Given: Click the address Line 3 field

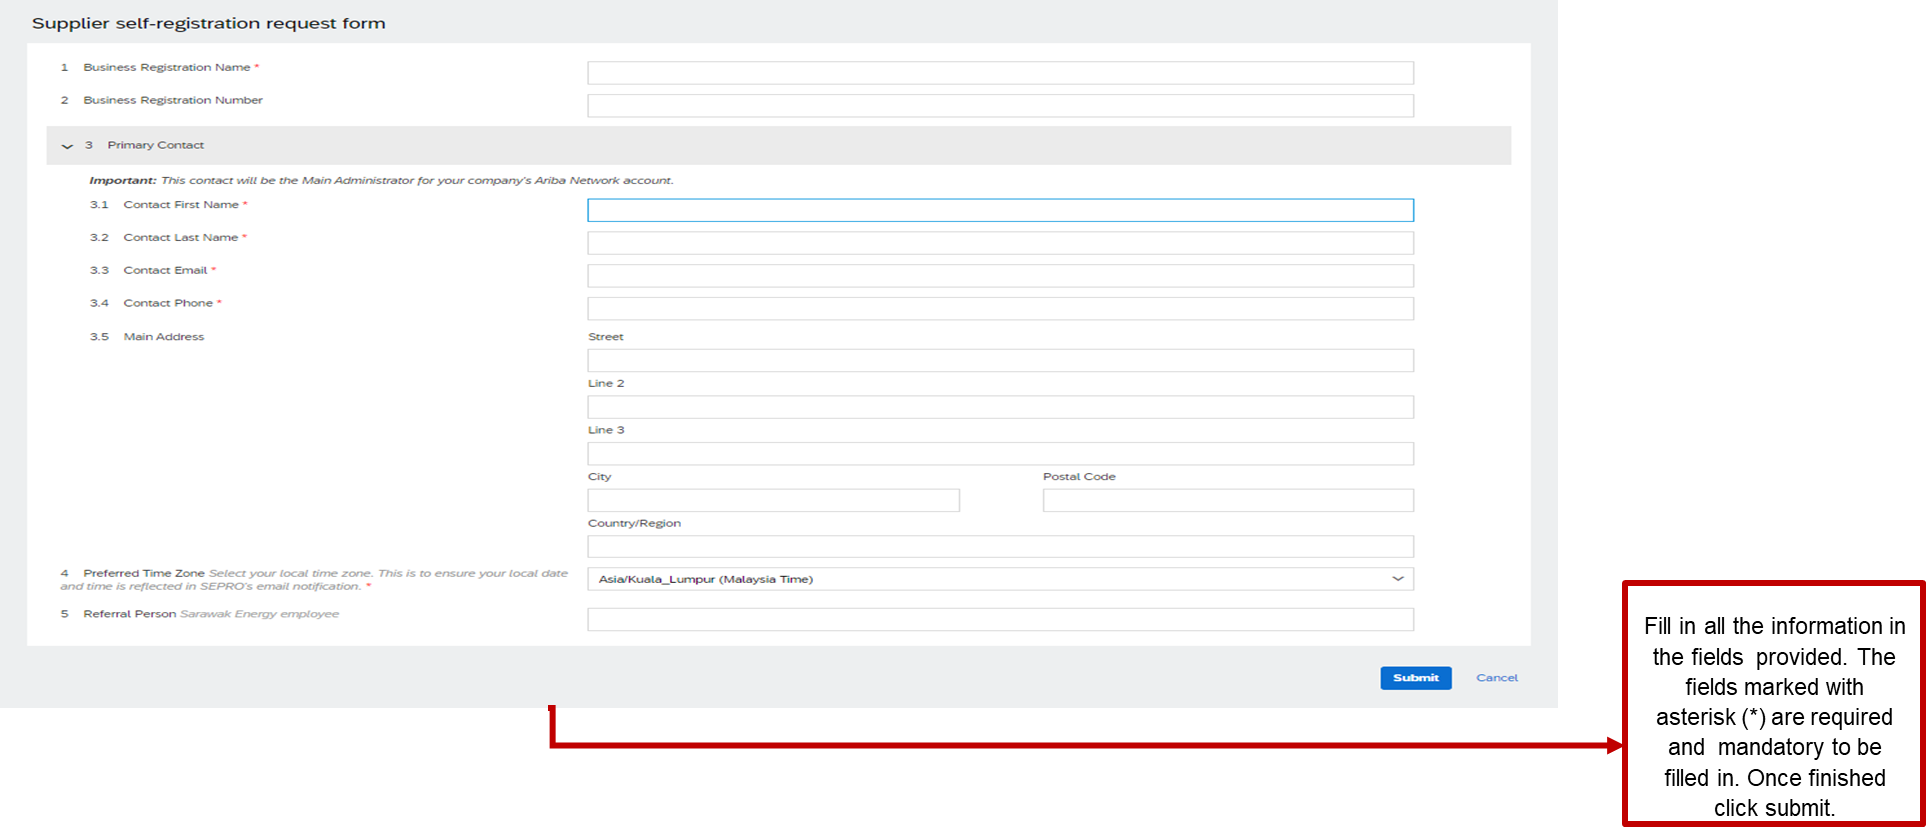Looking at the screenshot, I should point(1000,454).
